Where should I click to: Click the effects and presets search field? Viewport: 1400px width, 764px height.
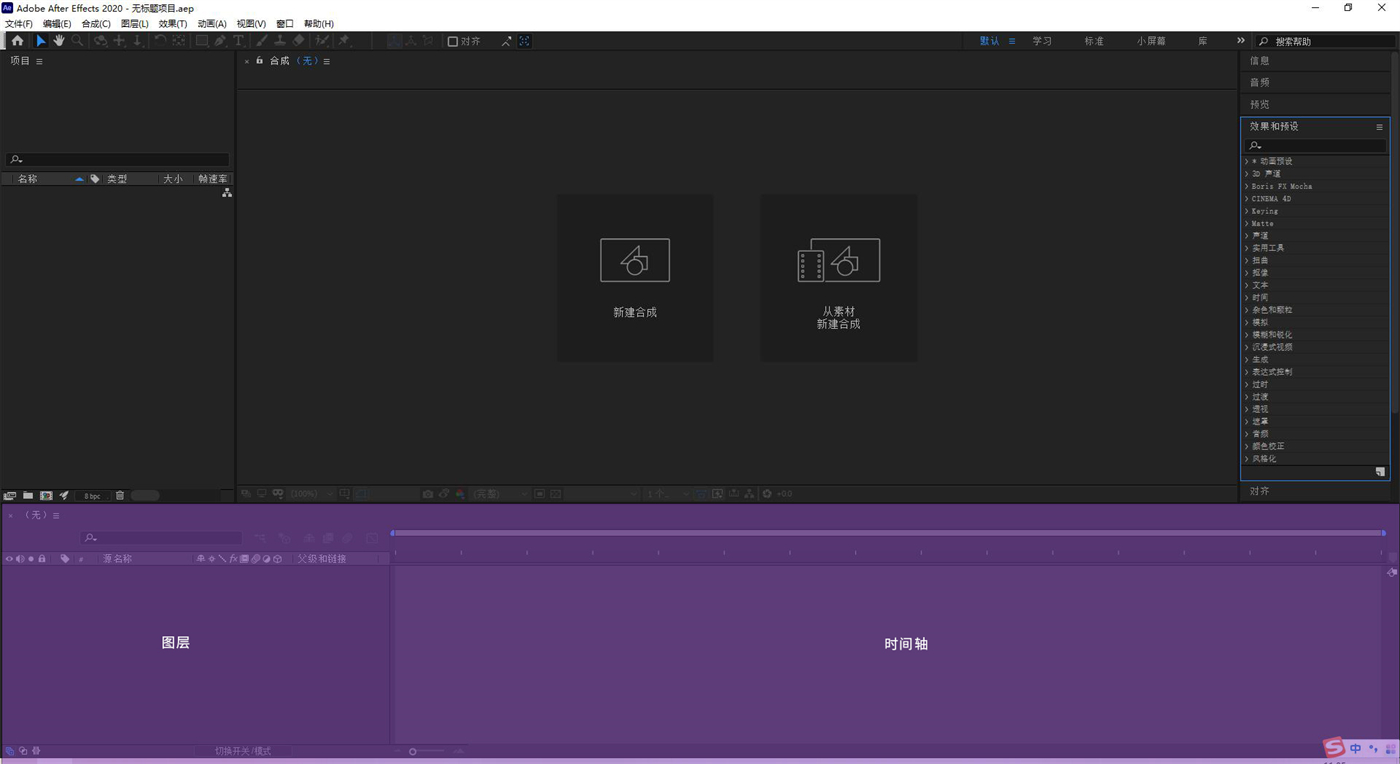[1315, 146]
